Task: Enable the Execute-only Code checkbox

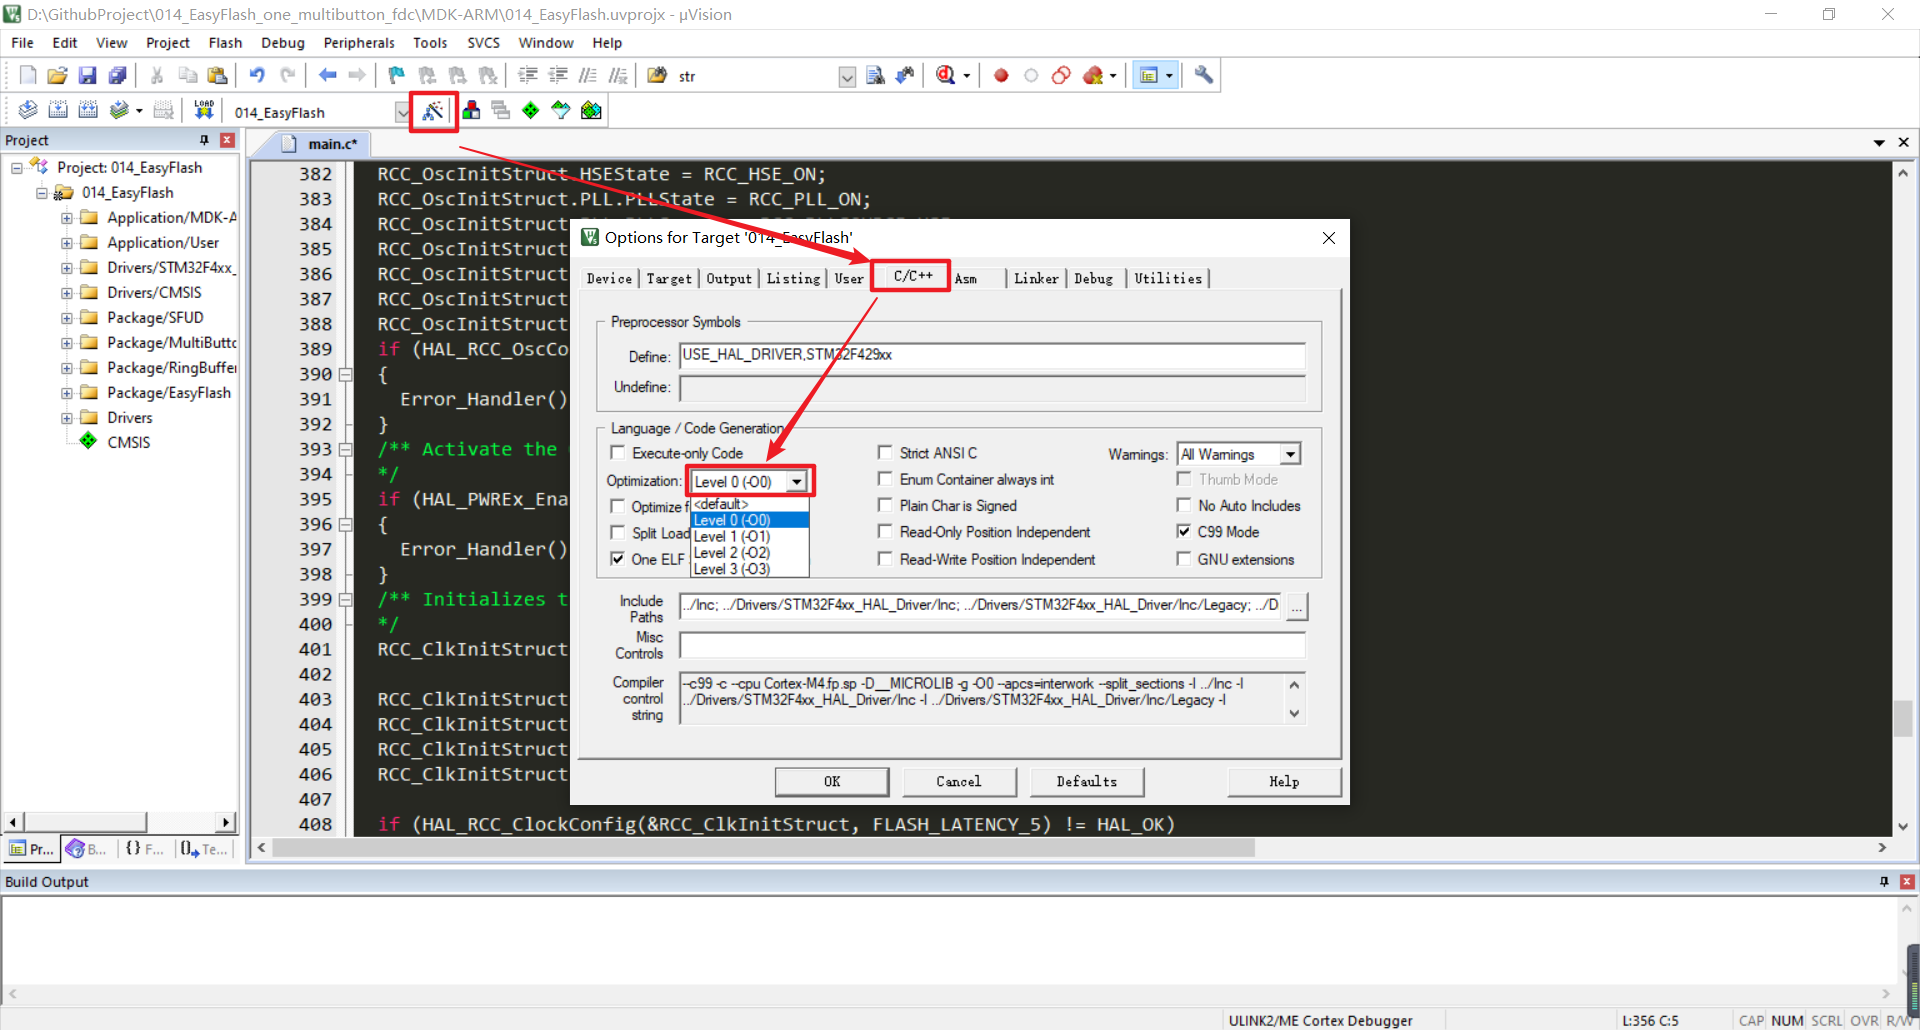Action: coord(618,453)
